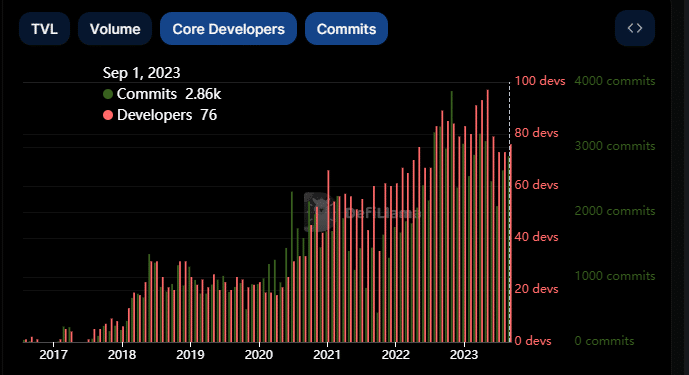Click the Commits 2.86k tooltip entry

tap(162, 94)
